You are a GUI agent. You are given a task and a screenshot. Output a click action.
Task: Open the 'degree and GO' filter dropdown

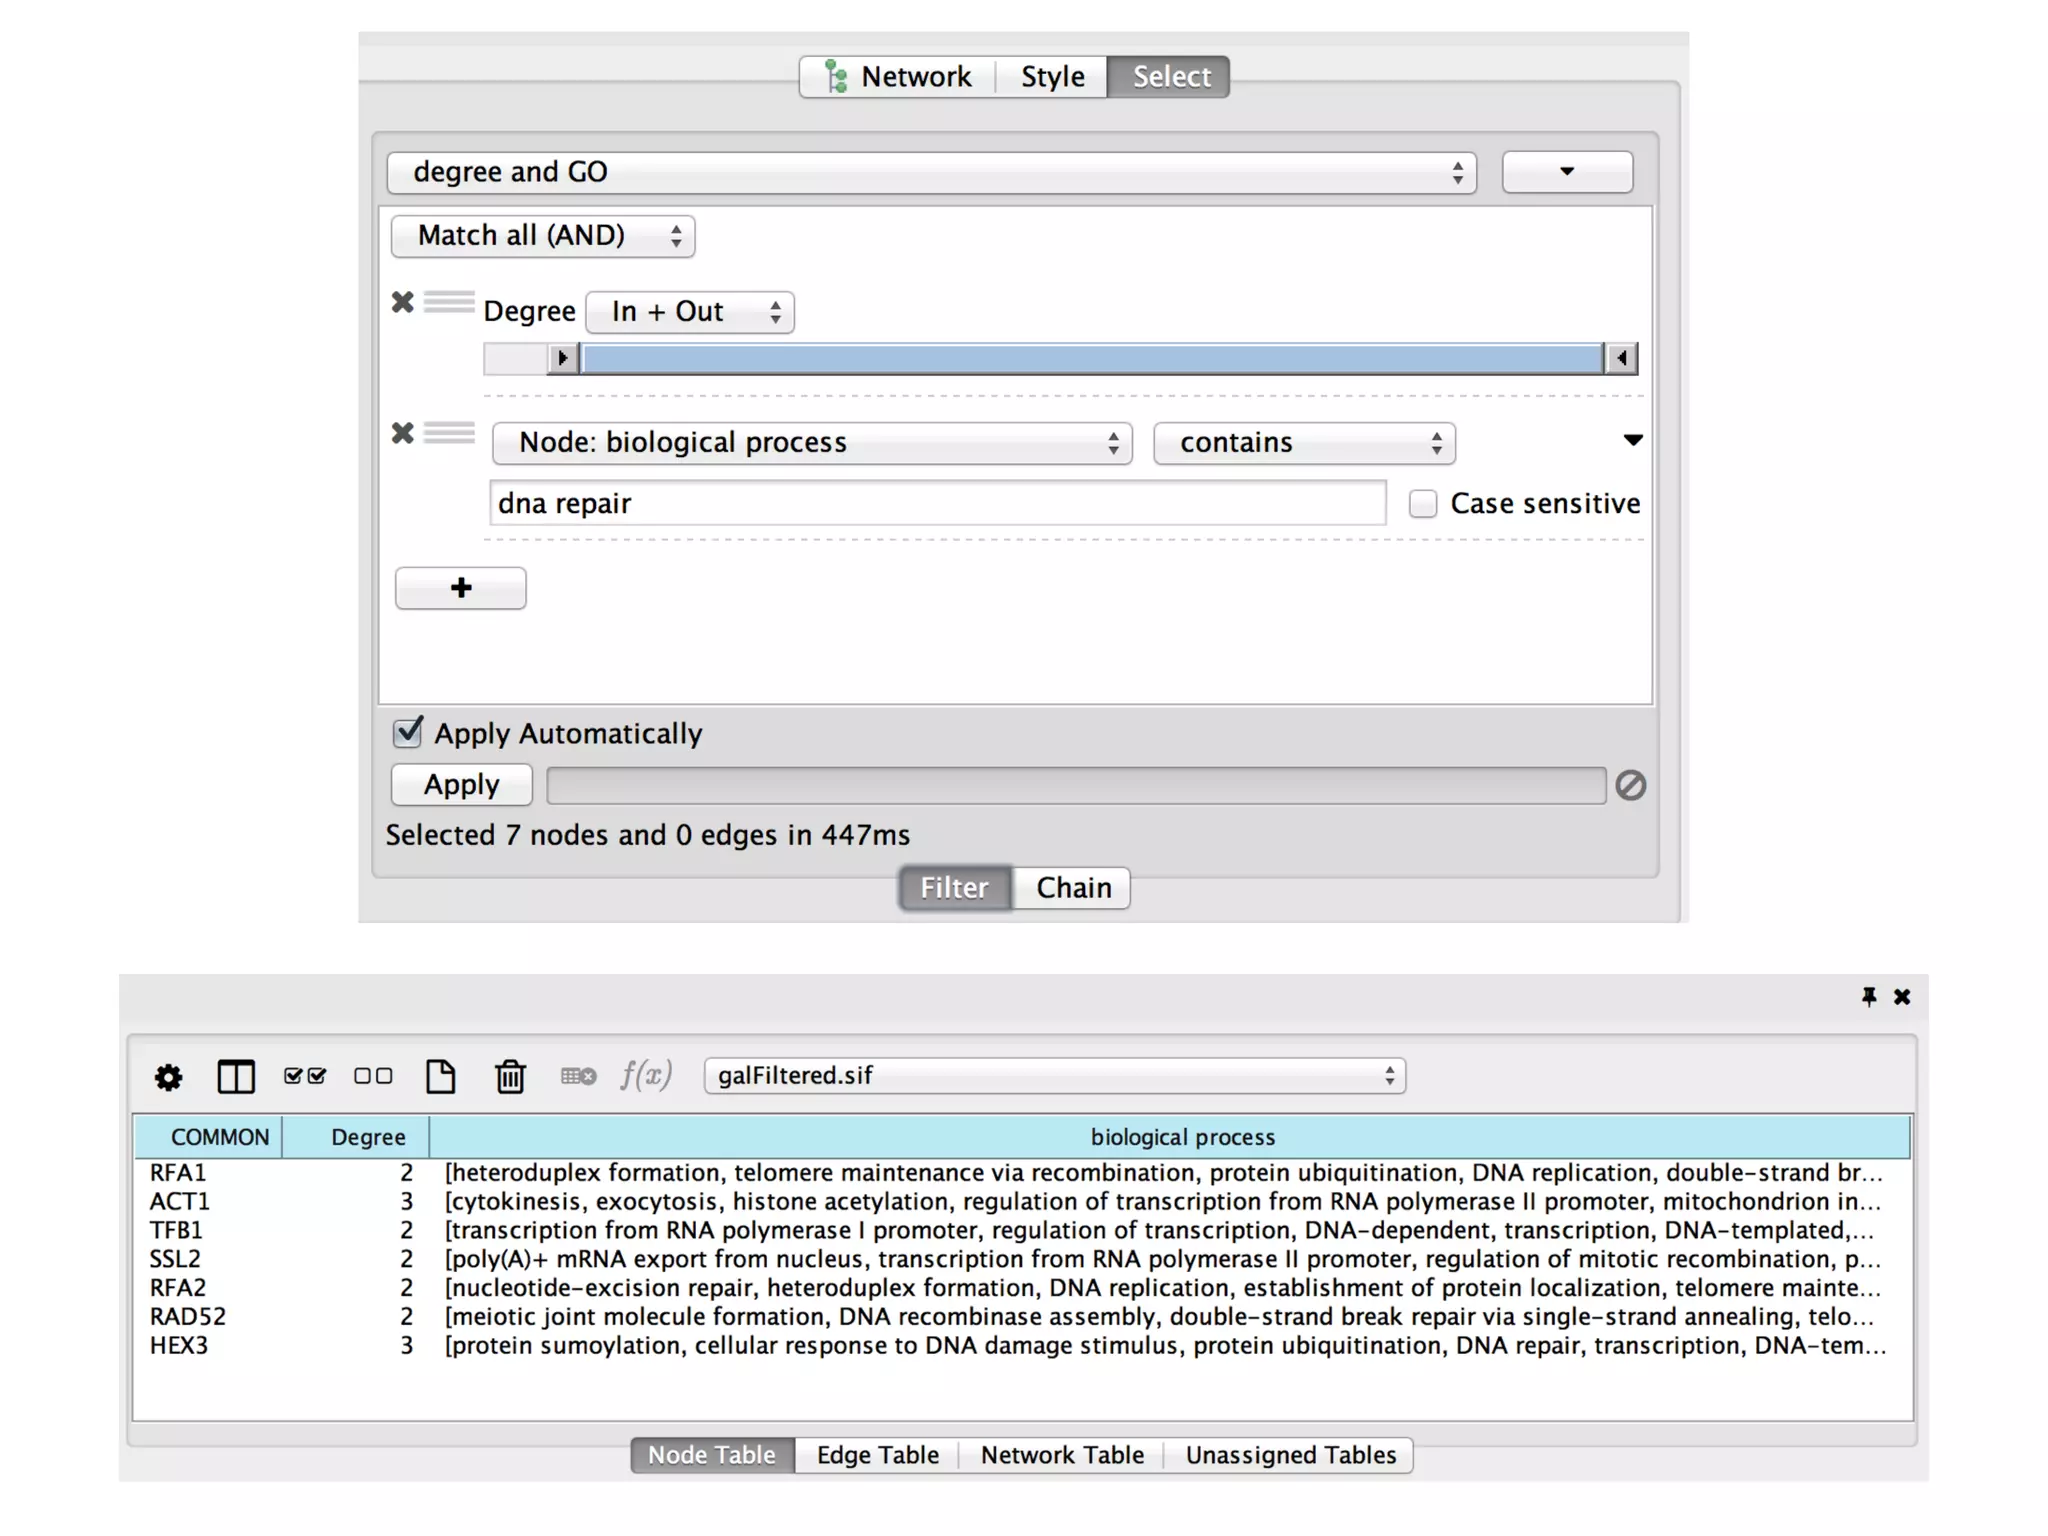pyautogui.click(x=931, y=173)
